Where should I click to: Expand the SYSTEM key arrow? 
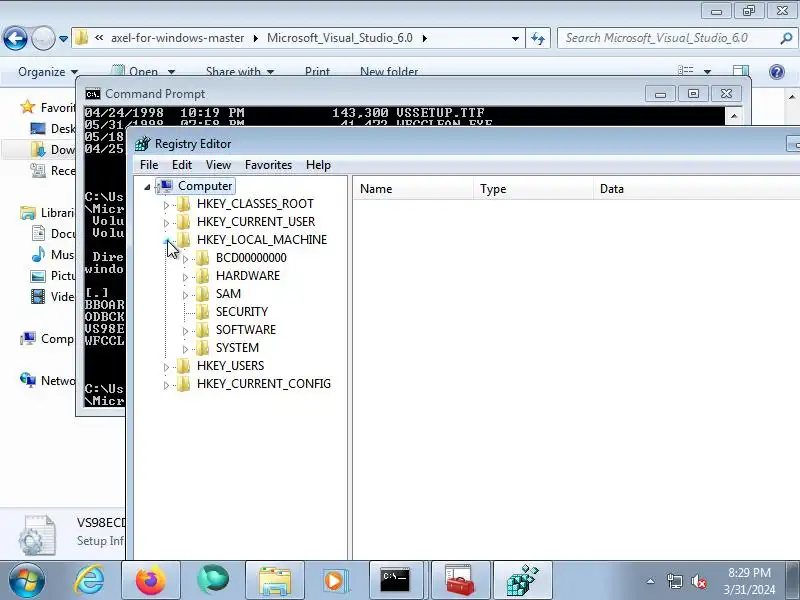(x=185, y=349)
